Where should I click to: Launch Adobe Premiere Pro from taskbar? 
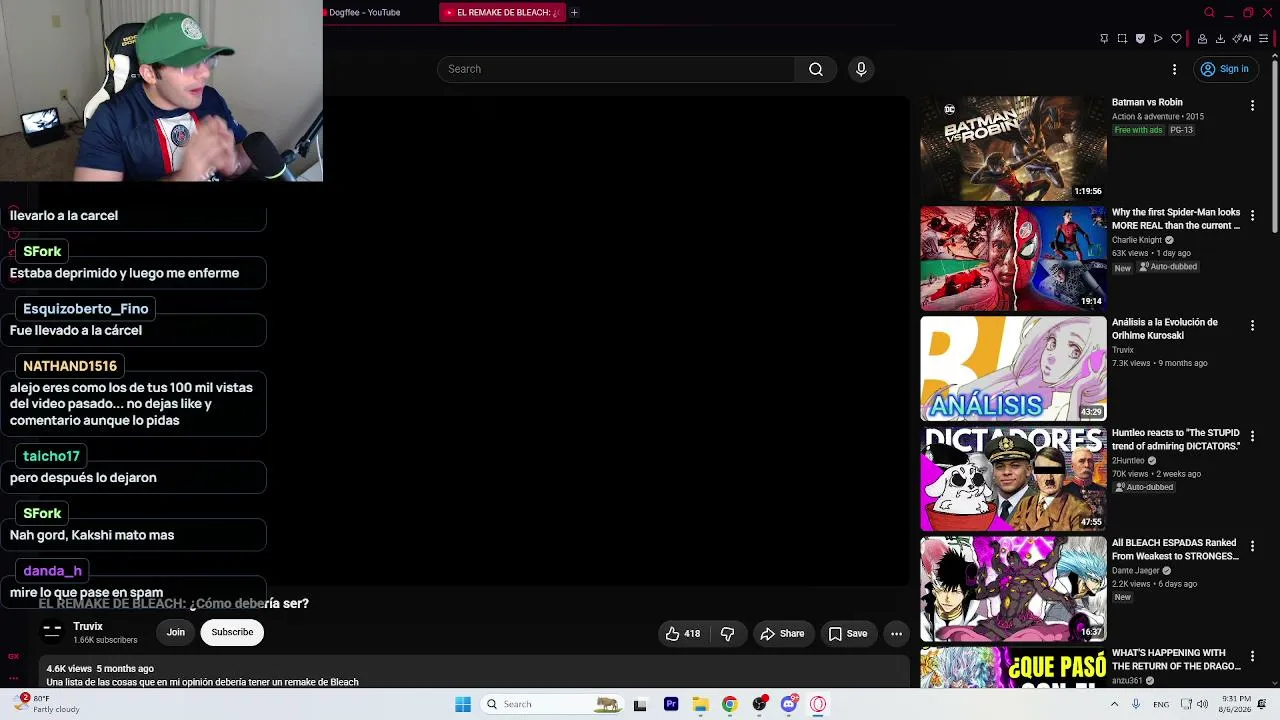(671, 704)
